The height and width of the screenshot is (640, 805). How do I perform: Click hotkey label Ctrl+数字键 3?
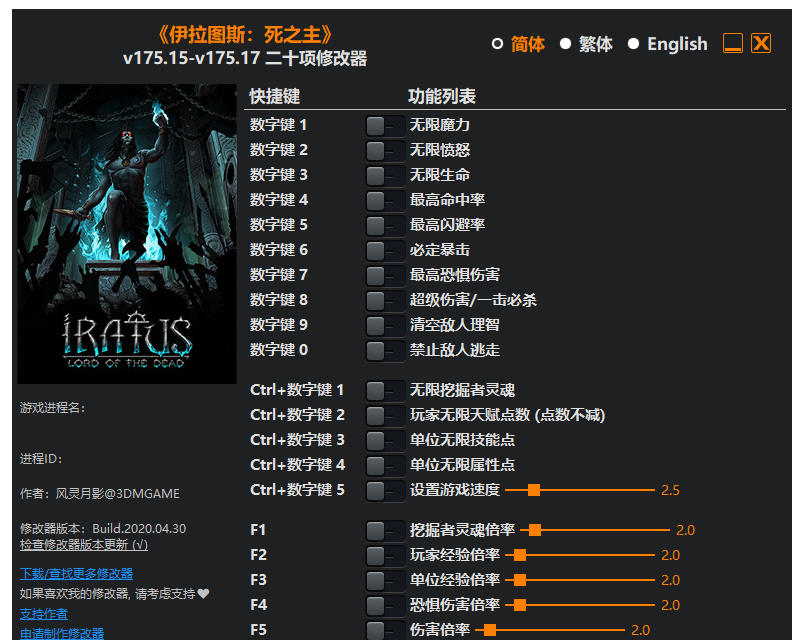point(297,440)
